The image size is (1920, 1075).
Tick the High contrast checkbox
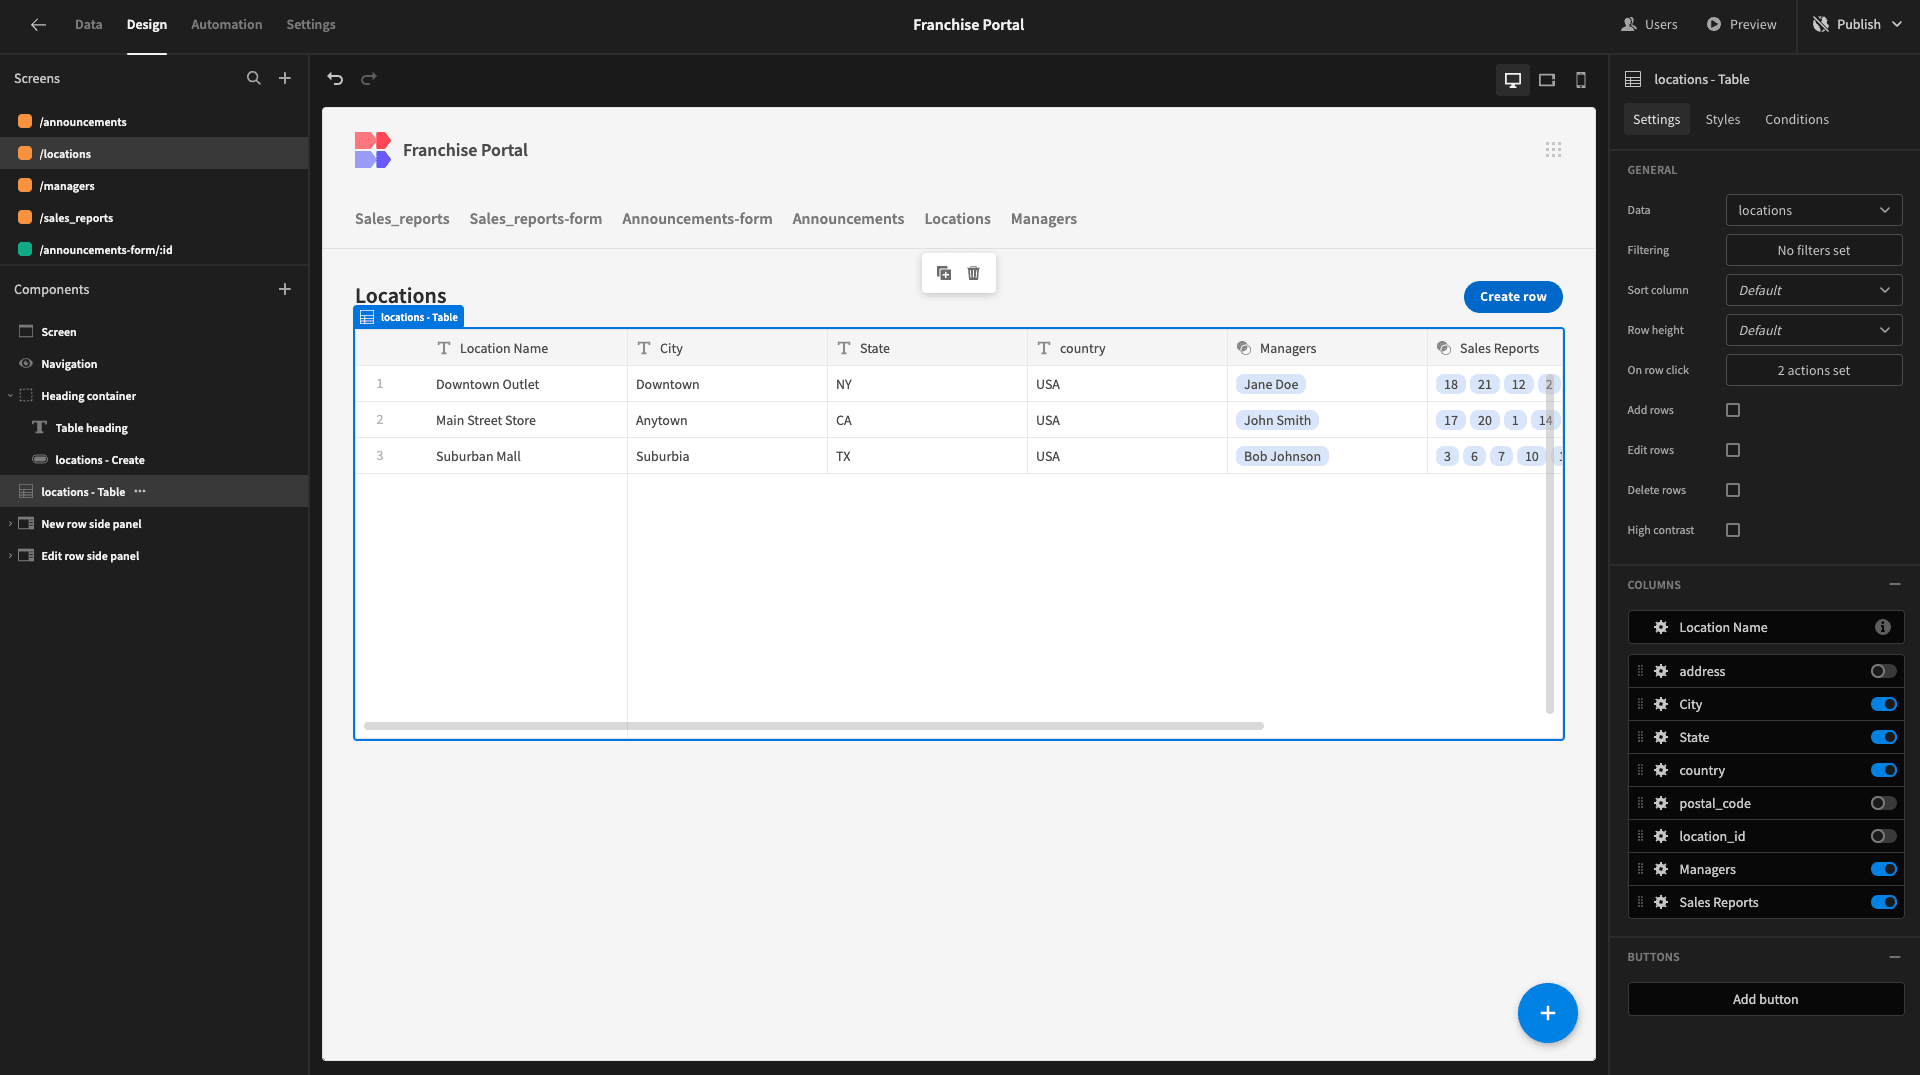[1733, 530]
